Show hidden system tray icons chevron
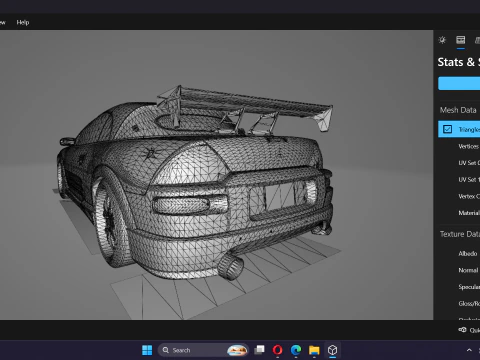Screen dimensions: 480x360 [469, 350]
